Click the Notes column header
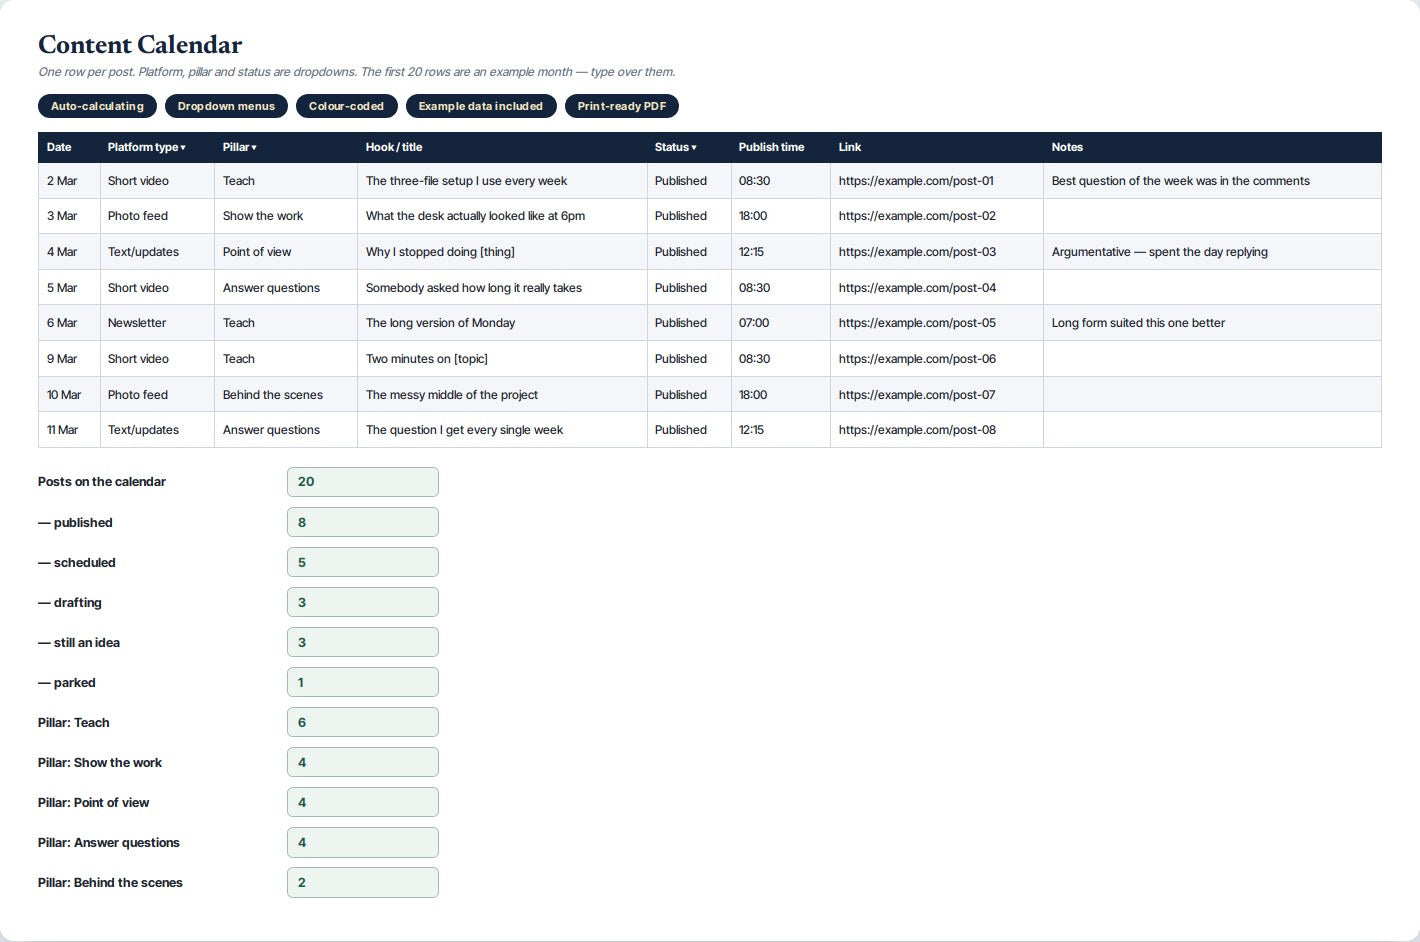Image resolution: width=1420 pixels, height=942 pixels. (x=1212, y=147)
